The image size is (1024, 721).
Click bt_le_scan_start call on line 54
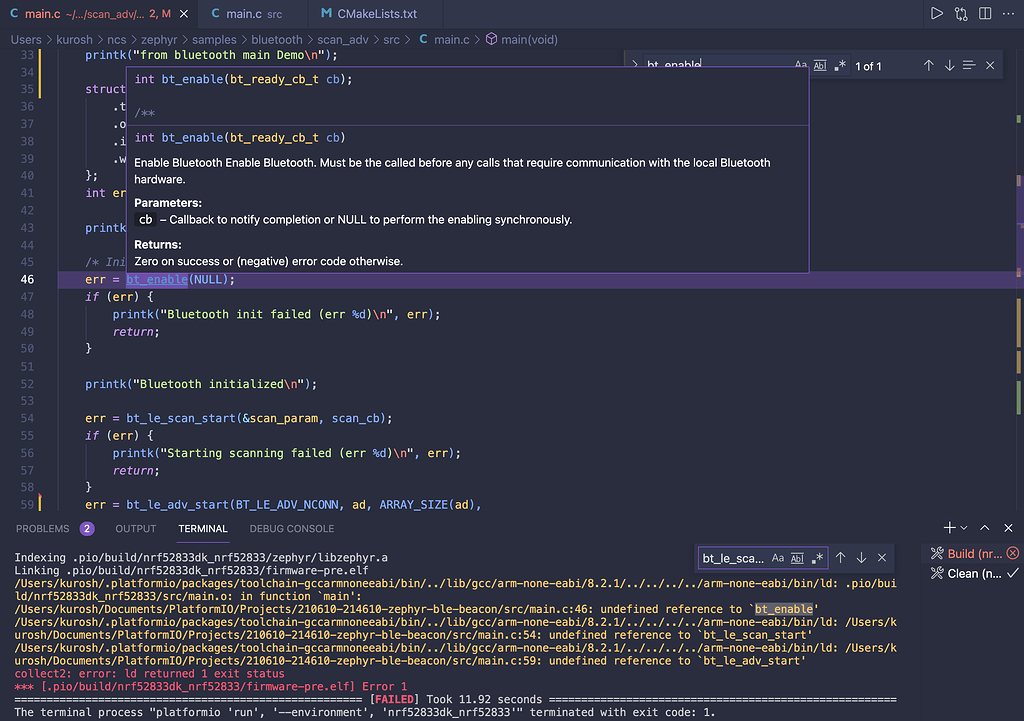(x=181, y=419)
